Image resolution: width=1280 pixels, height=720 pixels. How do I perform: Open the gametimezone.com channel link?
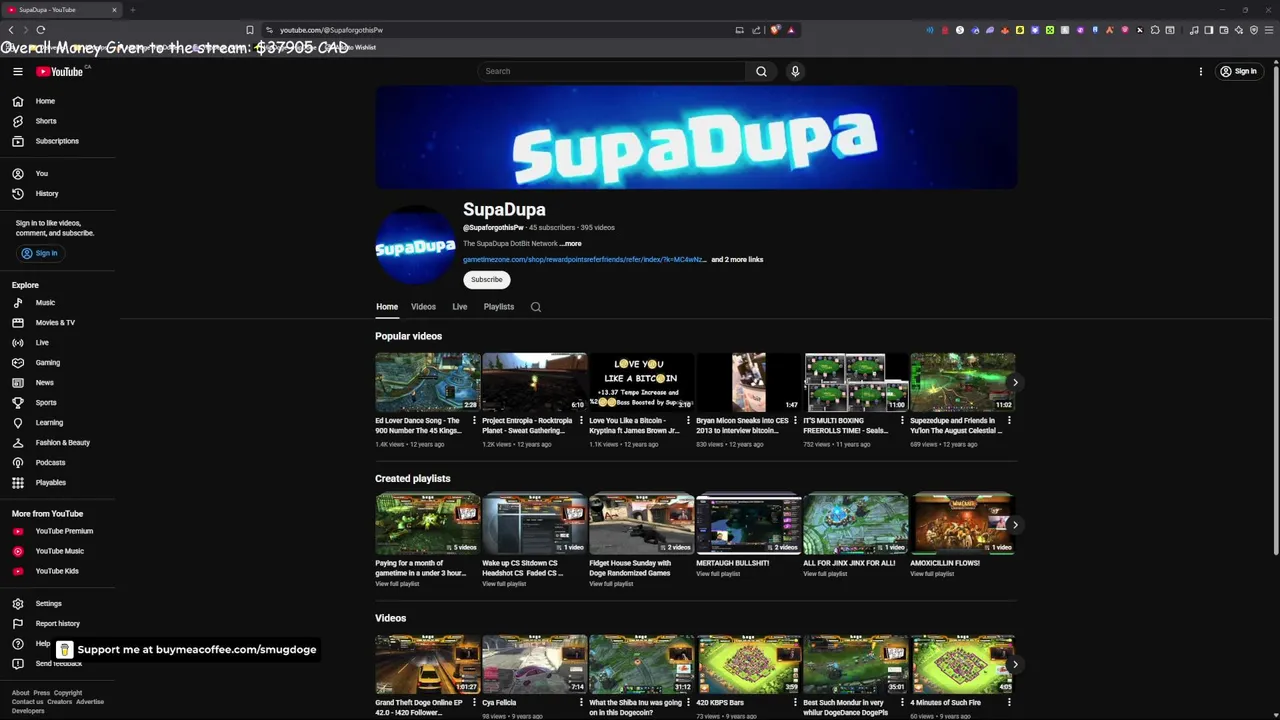coord(585,260)
